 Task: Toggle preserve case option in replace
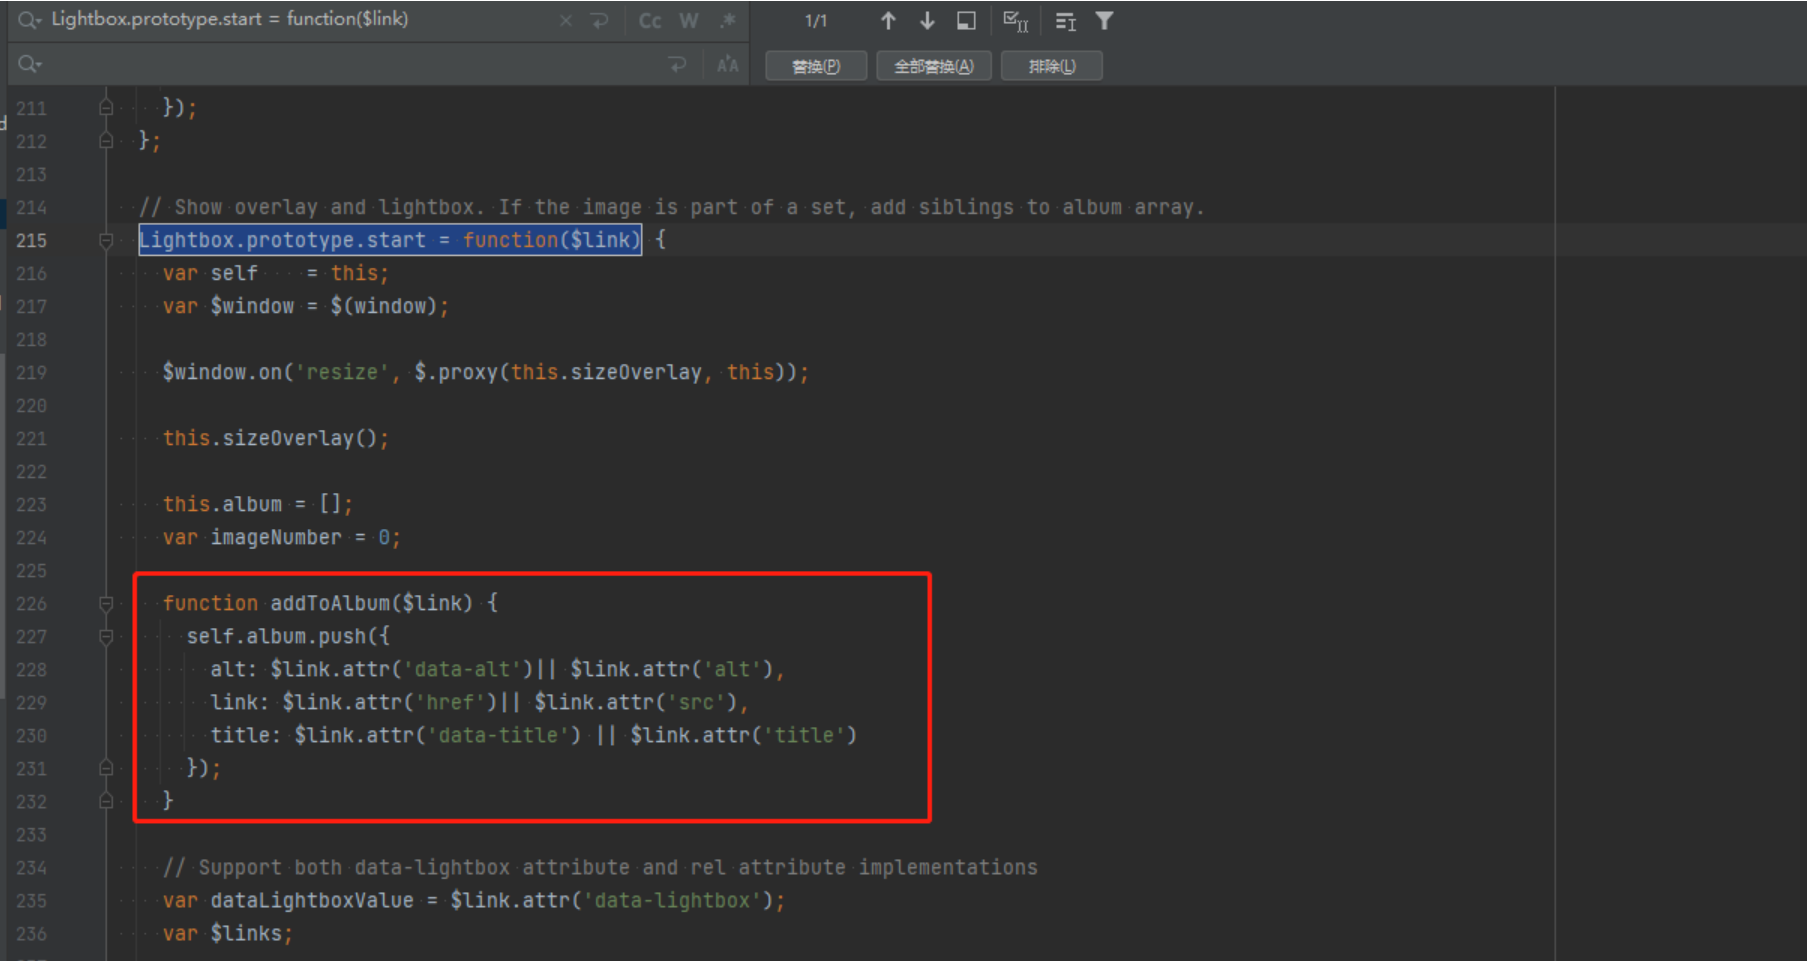tap(728, 65)
